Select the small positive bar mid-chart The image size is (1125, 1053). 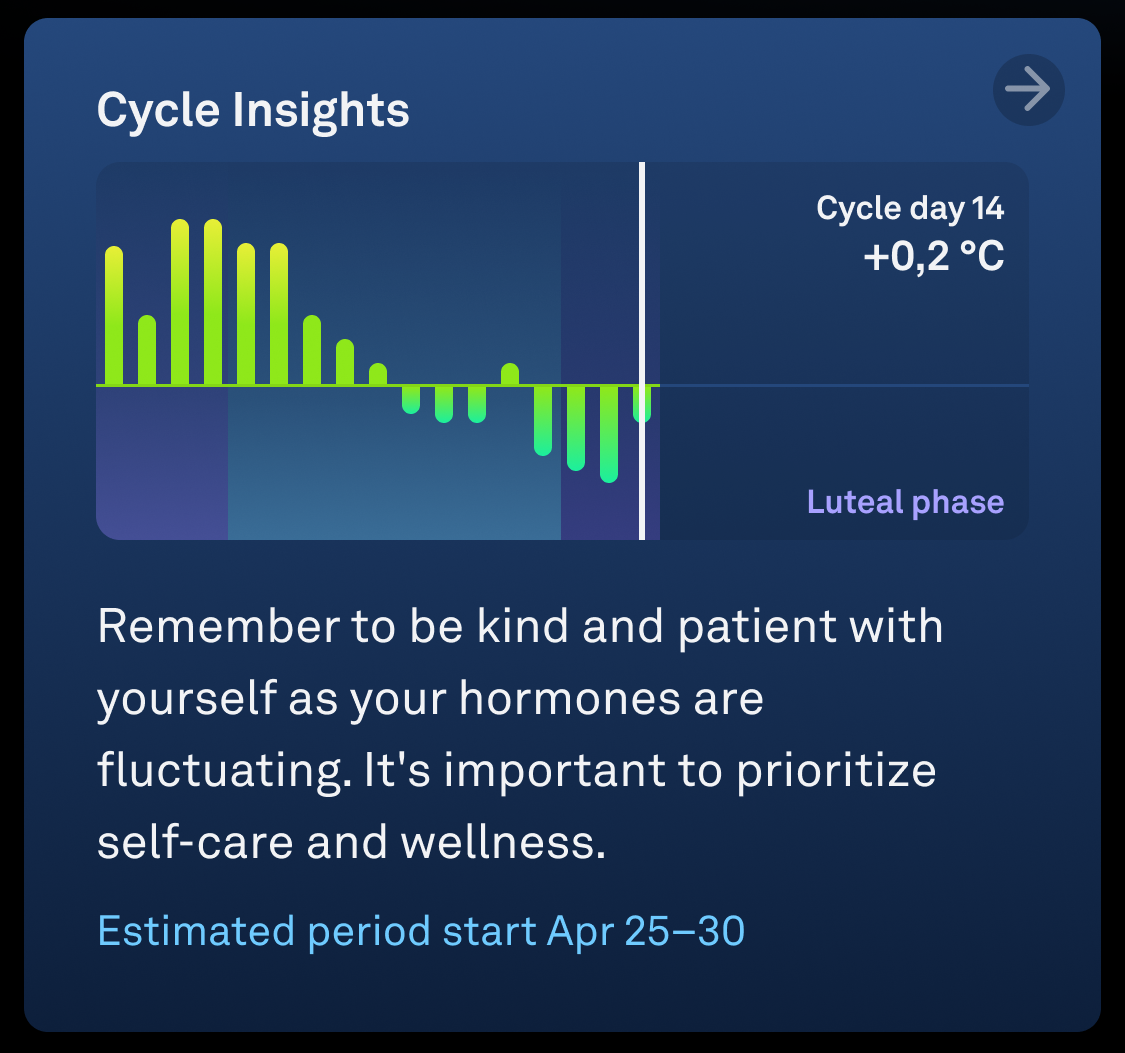[510, 374]
